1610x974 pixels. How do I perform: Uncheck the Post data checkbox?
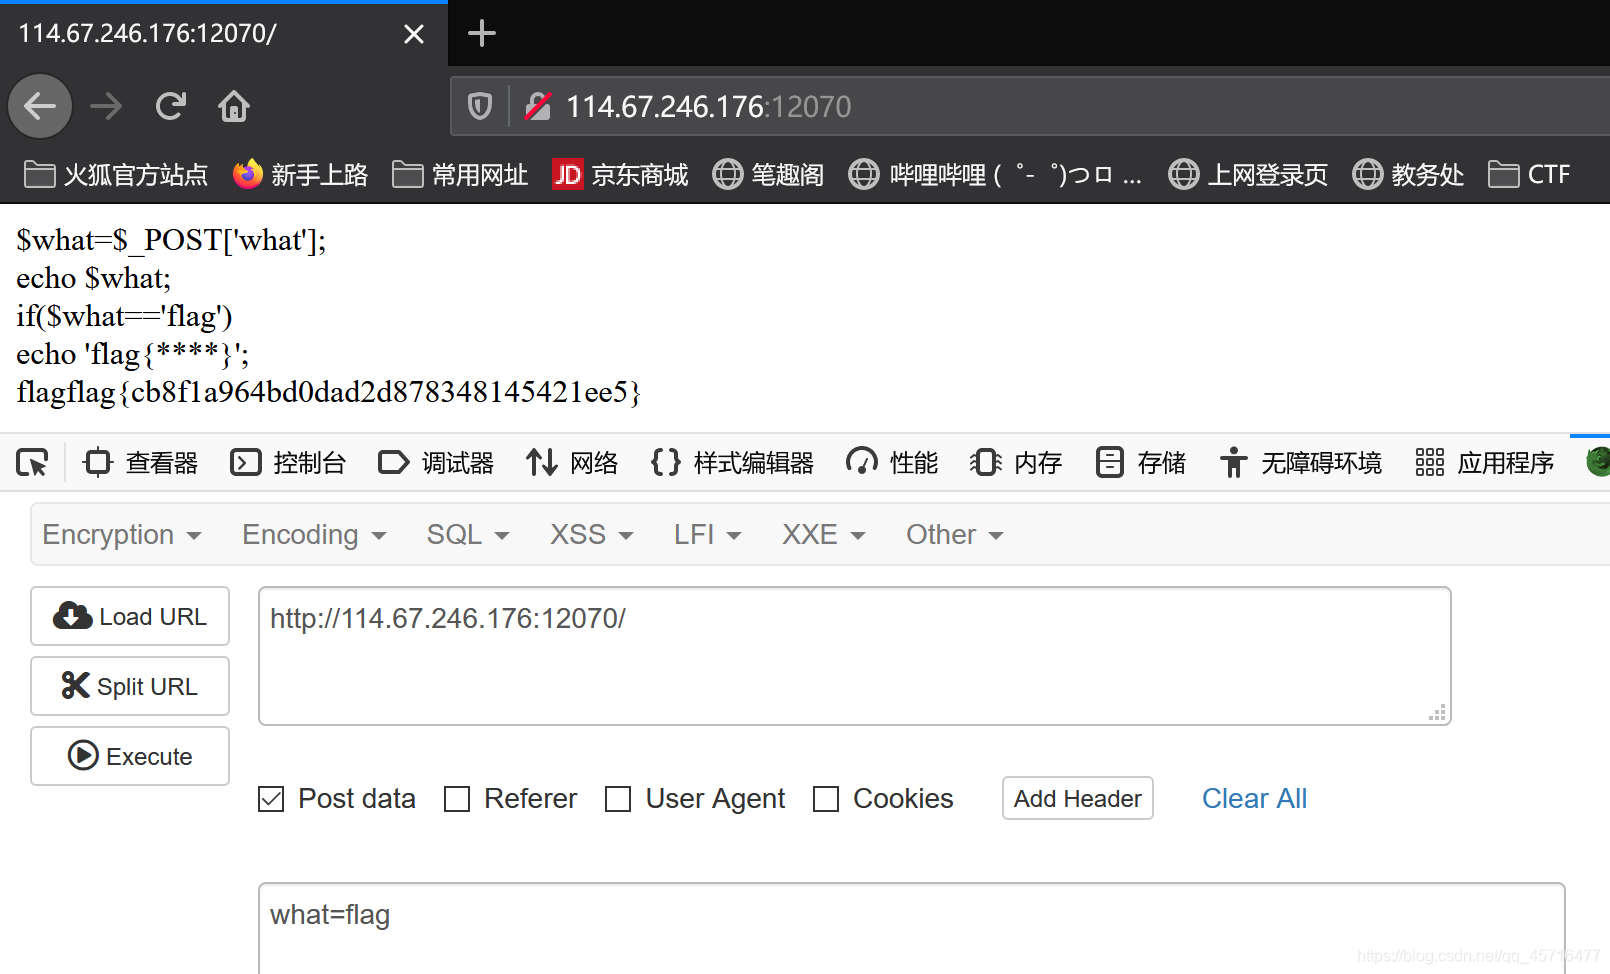point(271,799)
